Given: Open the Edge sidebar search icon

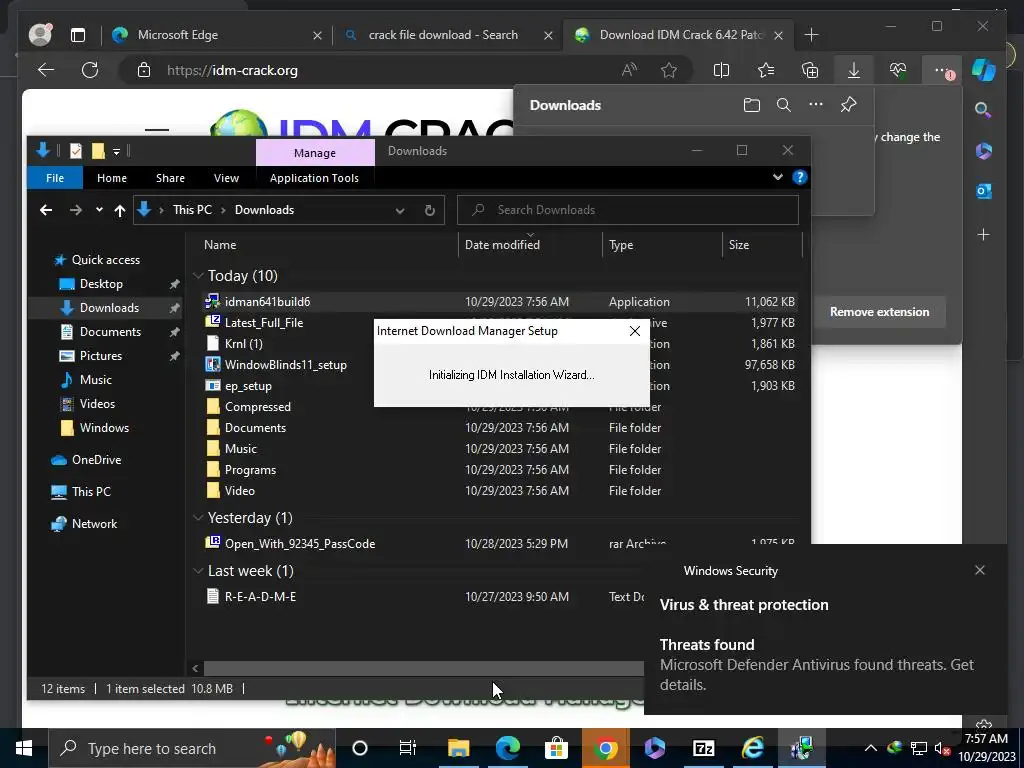Looking at the screenshot, I should 983,110.
